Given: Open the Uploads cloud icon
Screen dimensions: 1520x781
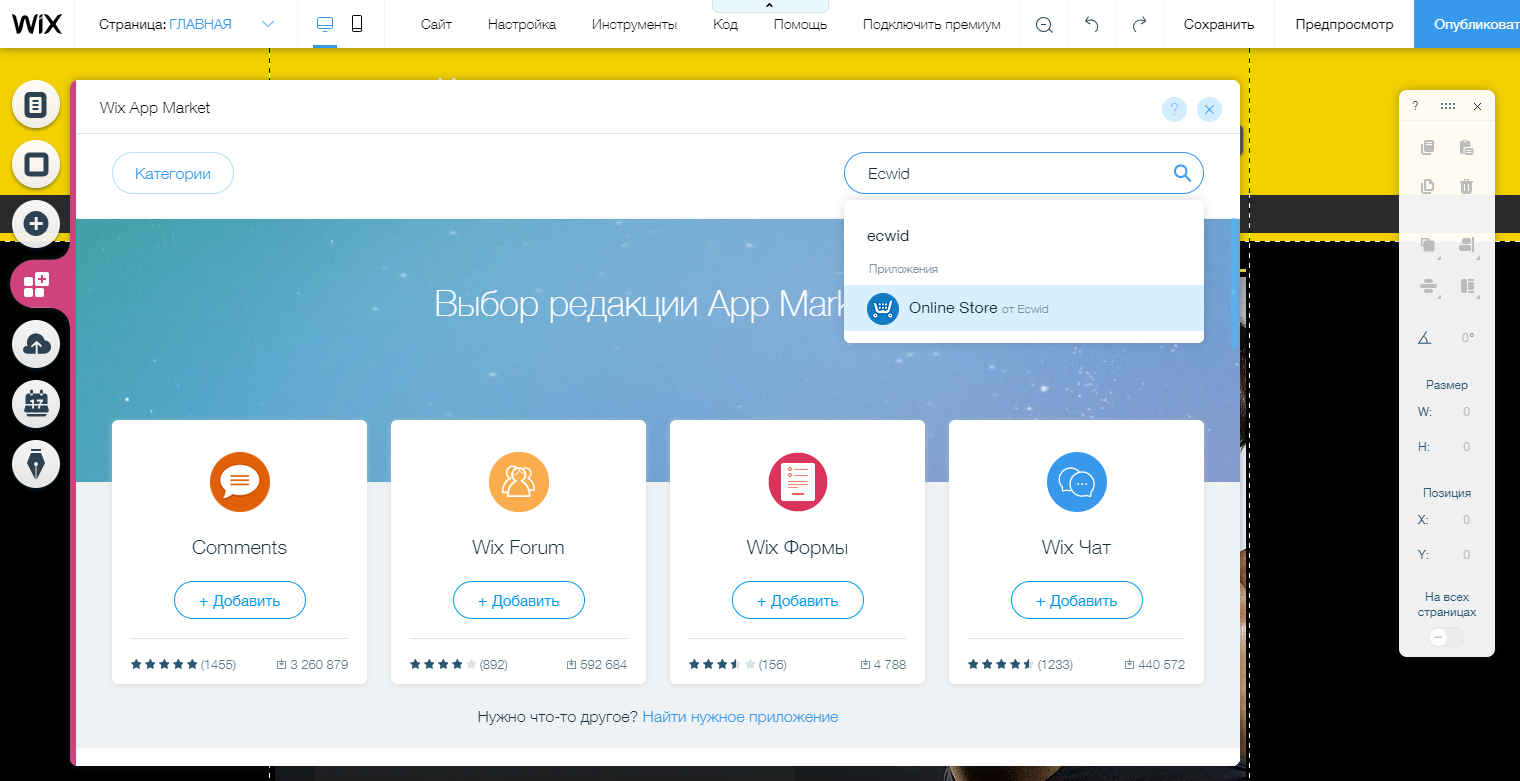Looking at the screenshot, I should (36, 345).
